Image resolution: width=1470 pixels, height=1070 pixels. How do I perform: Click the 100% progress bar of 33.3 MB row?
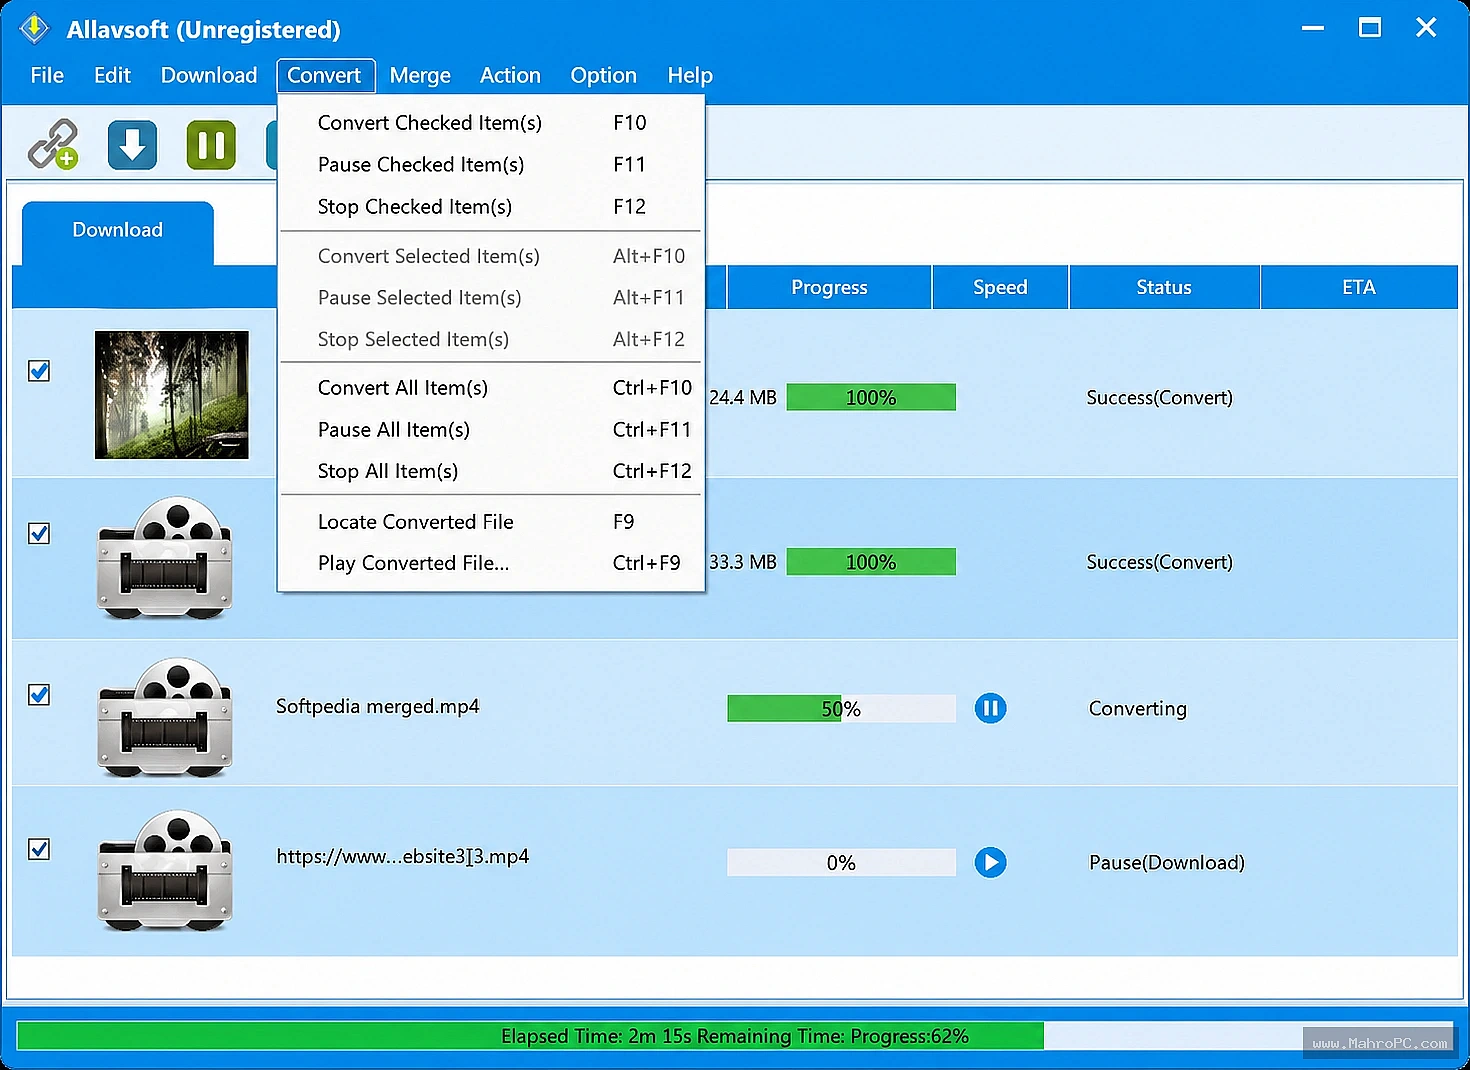(x=871, y=562)
